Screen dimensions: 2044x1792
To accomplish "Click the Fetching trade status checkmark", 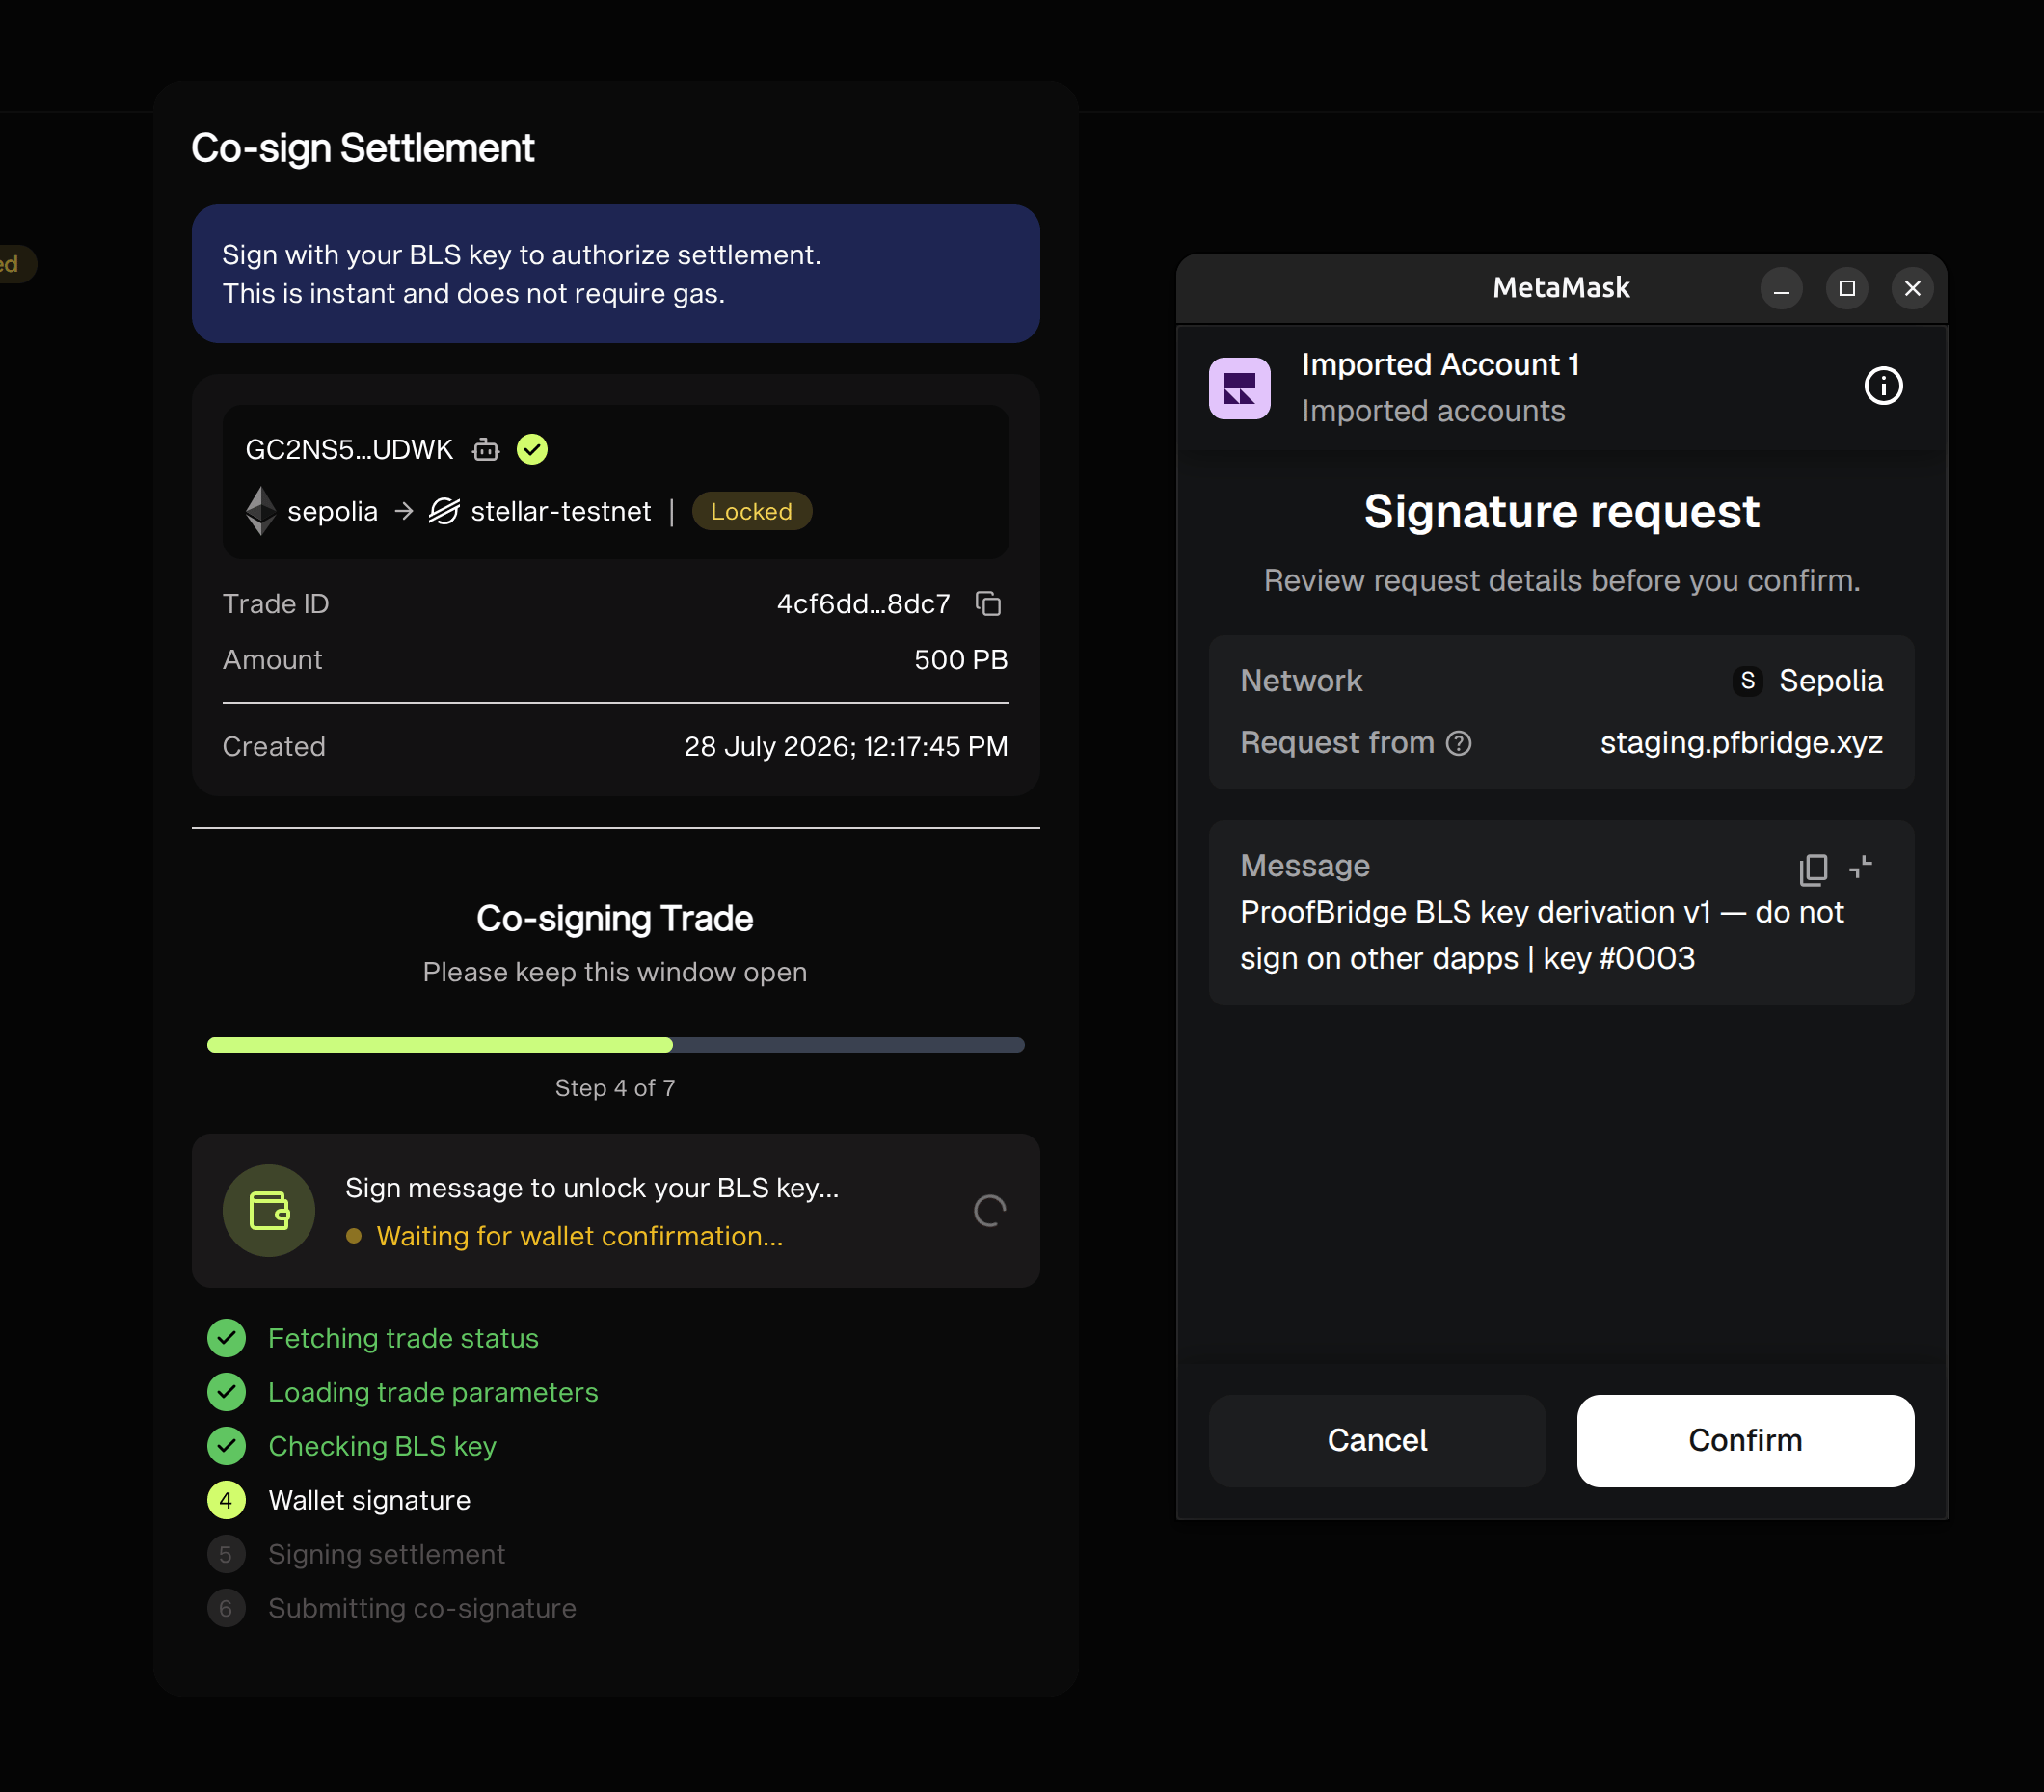I will pyautogui.click(x=227, y=1338).
